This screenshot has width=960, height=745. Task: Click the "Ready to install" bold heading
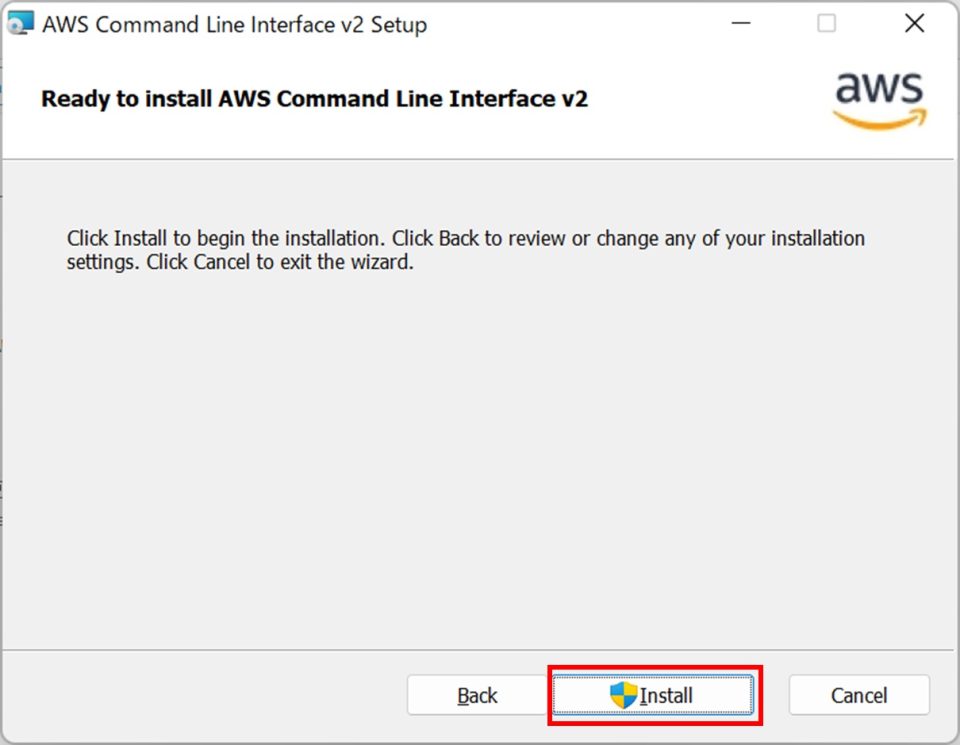(x=314, y=99)
